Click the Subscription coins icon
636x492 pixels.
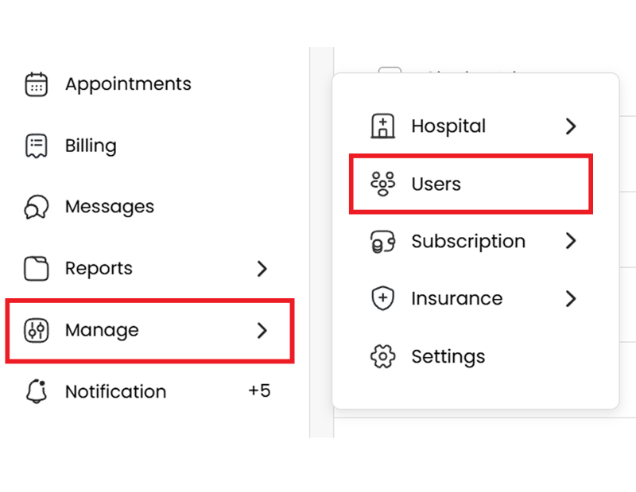click(383, 242)
